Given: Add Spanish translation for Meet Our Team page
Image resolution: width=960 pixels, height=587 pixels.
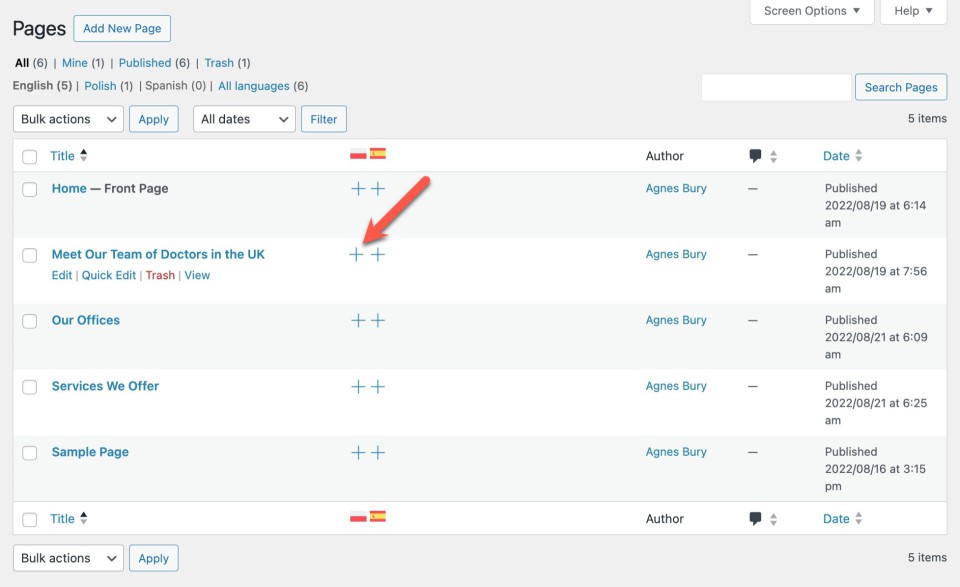Looking at the screenshot, I should point(378,255).
